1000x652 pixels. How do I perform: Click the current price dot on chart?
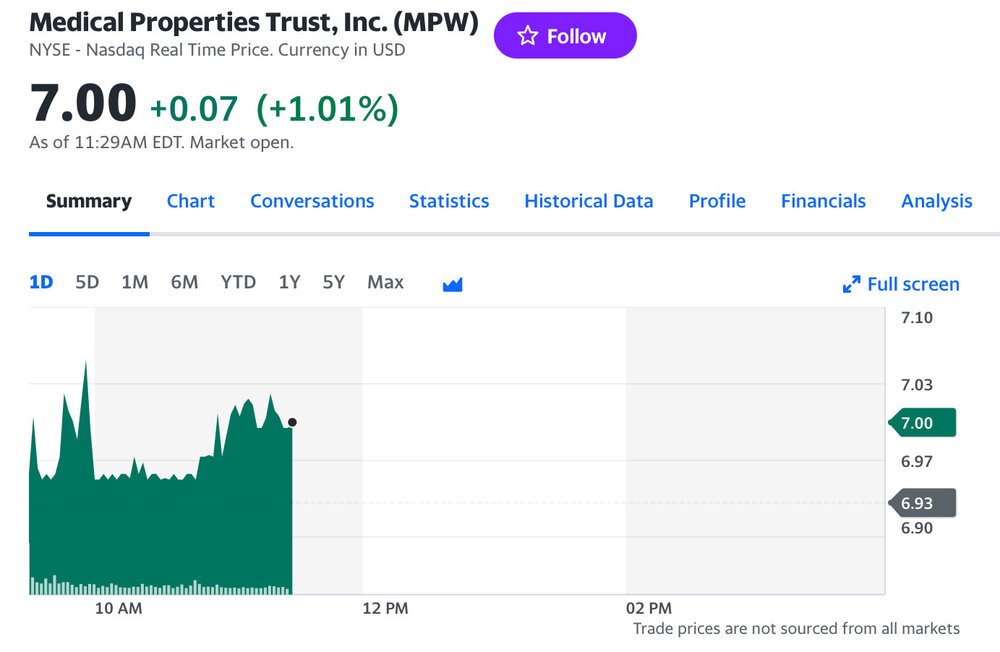coord(292,422)
